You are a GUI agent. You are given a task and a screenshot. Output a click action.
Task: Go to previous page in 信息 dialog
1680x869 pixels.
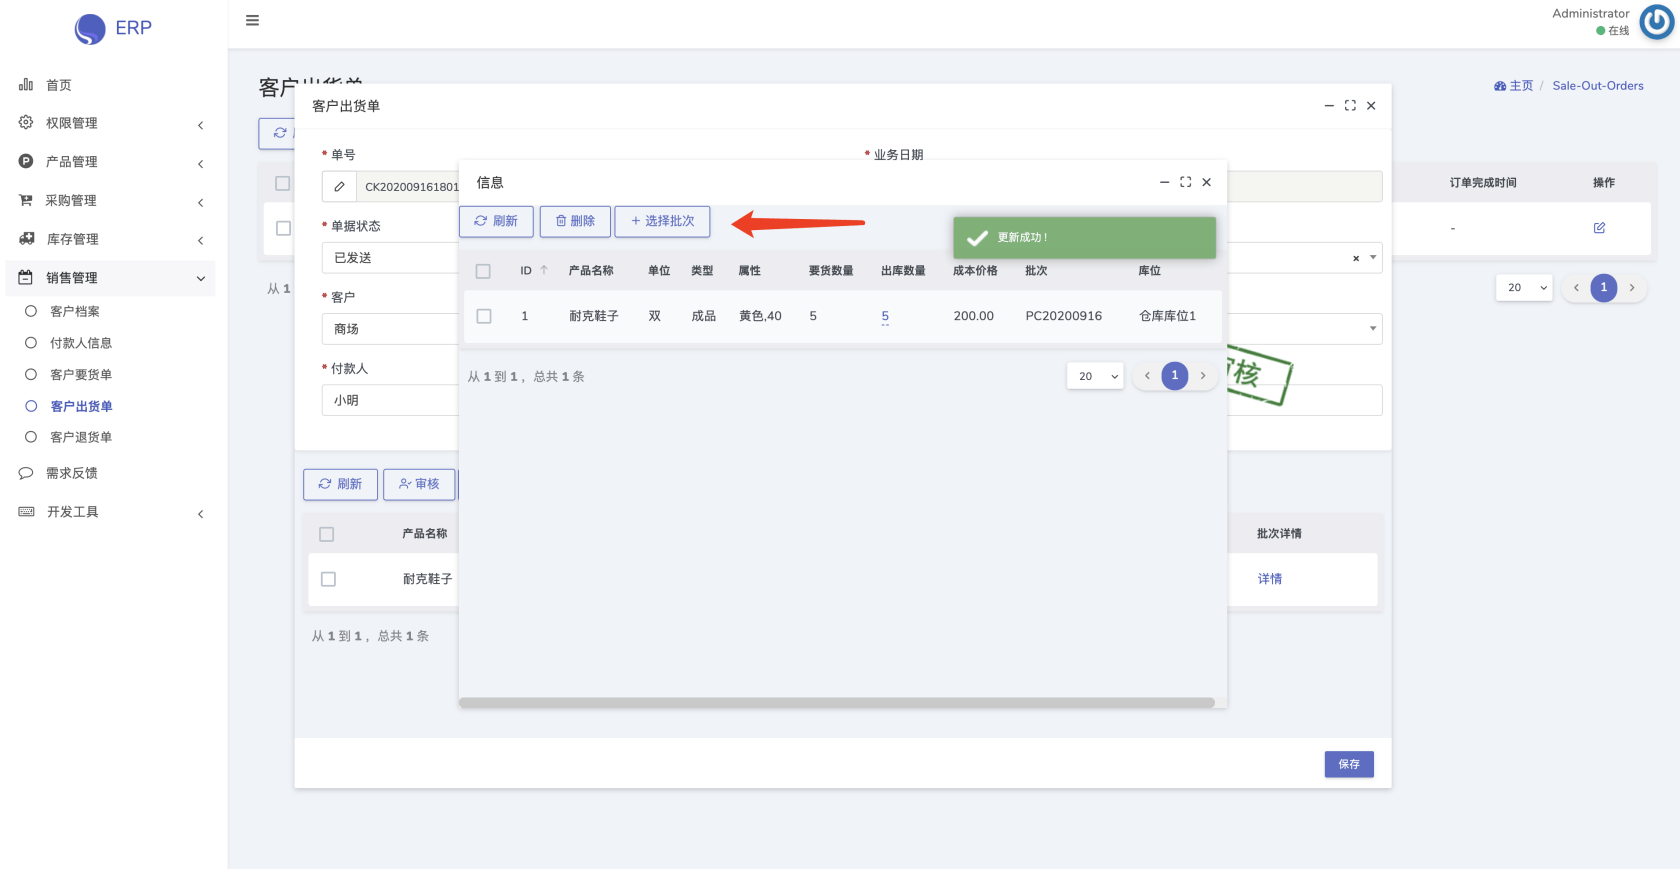coord(1147,376)
